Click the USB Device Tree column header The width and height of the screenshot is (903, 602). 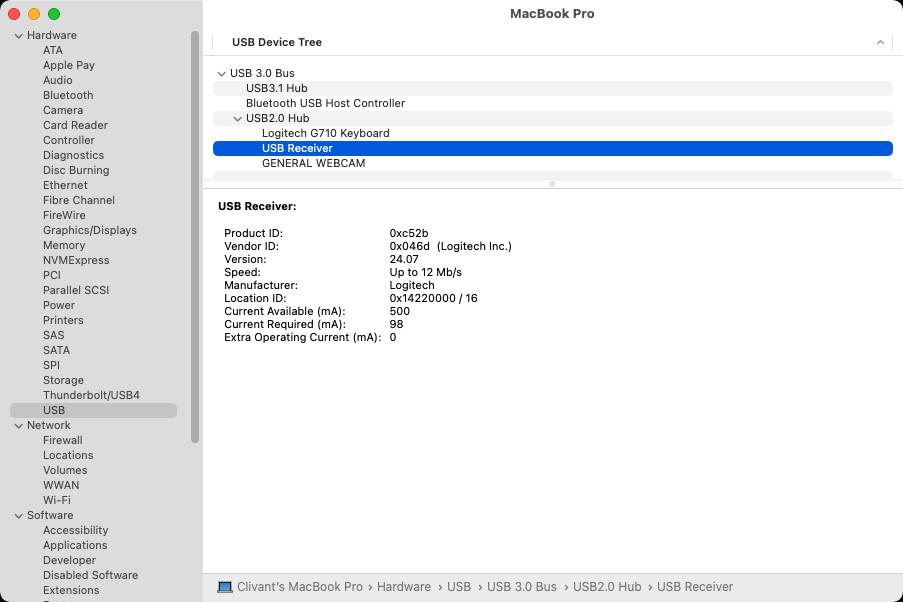coord(553,42)
